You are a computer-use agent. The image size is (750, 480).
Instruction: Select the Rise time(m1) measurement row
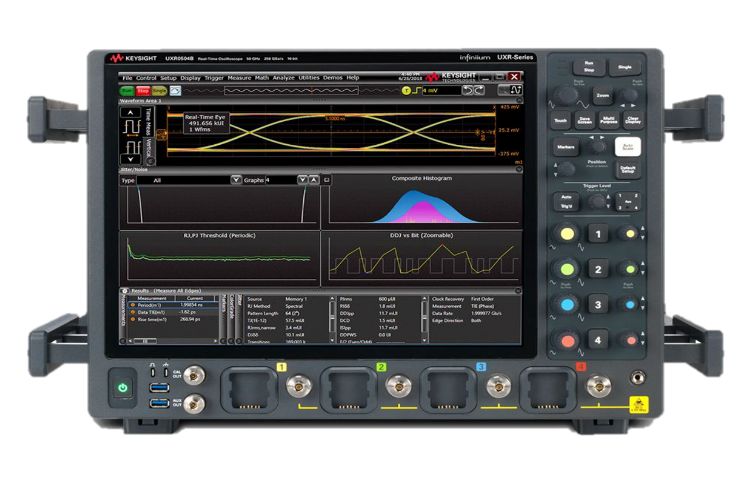172,319
